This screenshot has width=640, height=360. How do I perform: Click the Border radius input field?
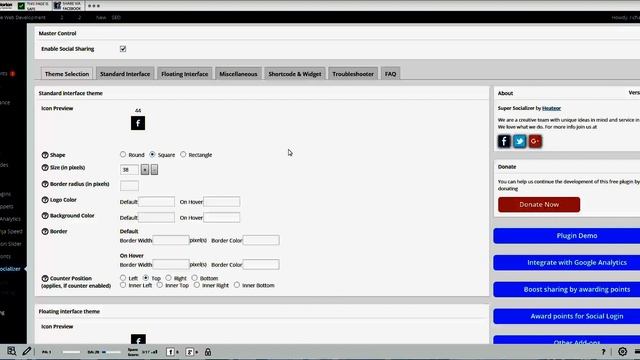click(129, 186)
